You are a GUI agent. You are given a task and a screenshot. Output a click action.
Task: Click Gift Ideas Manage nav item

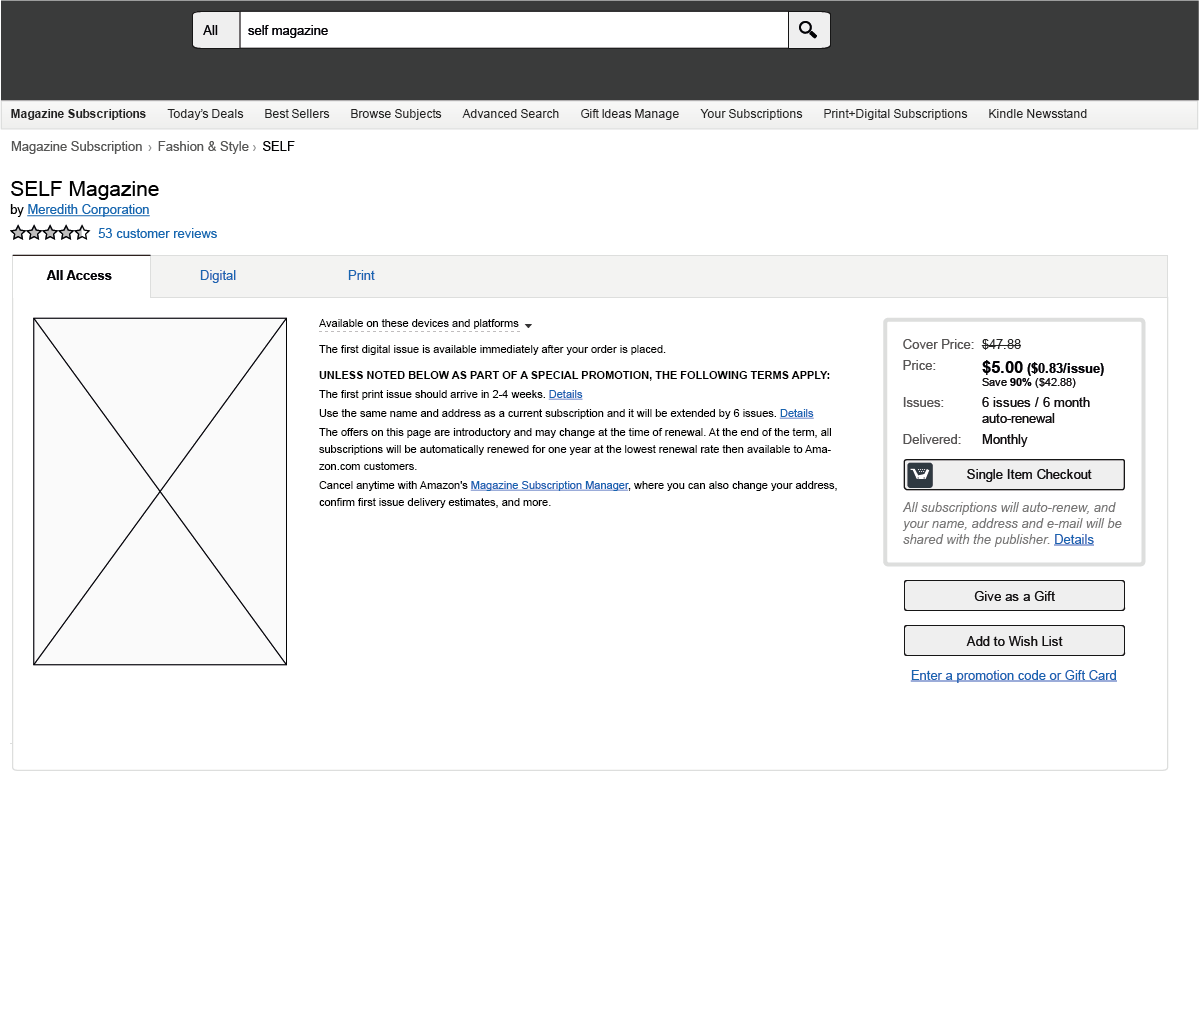[x=629, y=114]
